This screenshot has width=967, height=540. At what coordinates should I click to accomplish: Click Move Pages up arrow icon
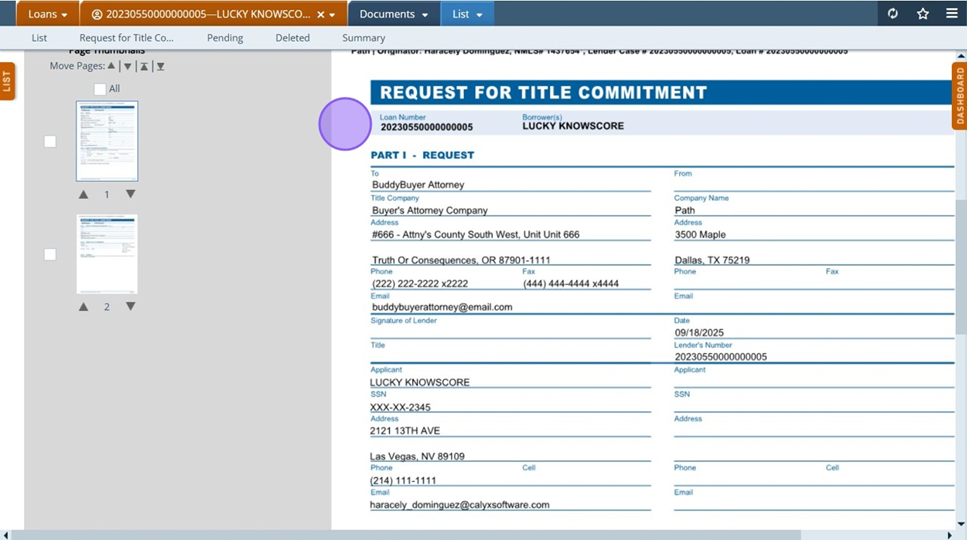111,67
